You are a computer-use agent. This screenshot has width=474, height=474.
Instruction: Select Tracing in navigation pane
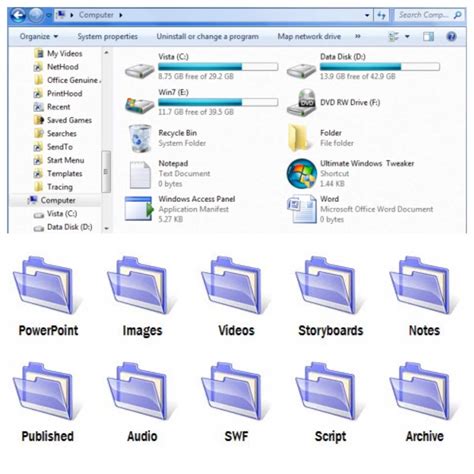(x=53, y=187)
